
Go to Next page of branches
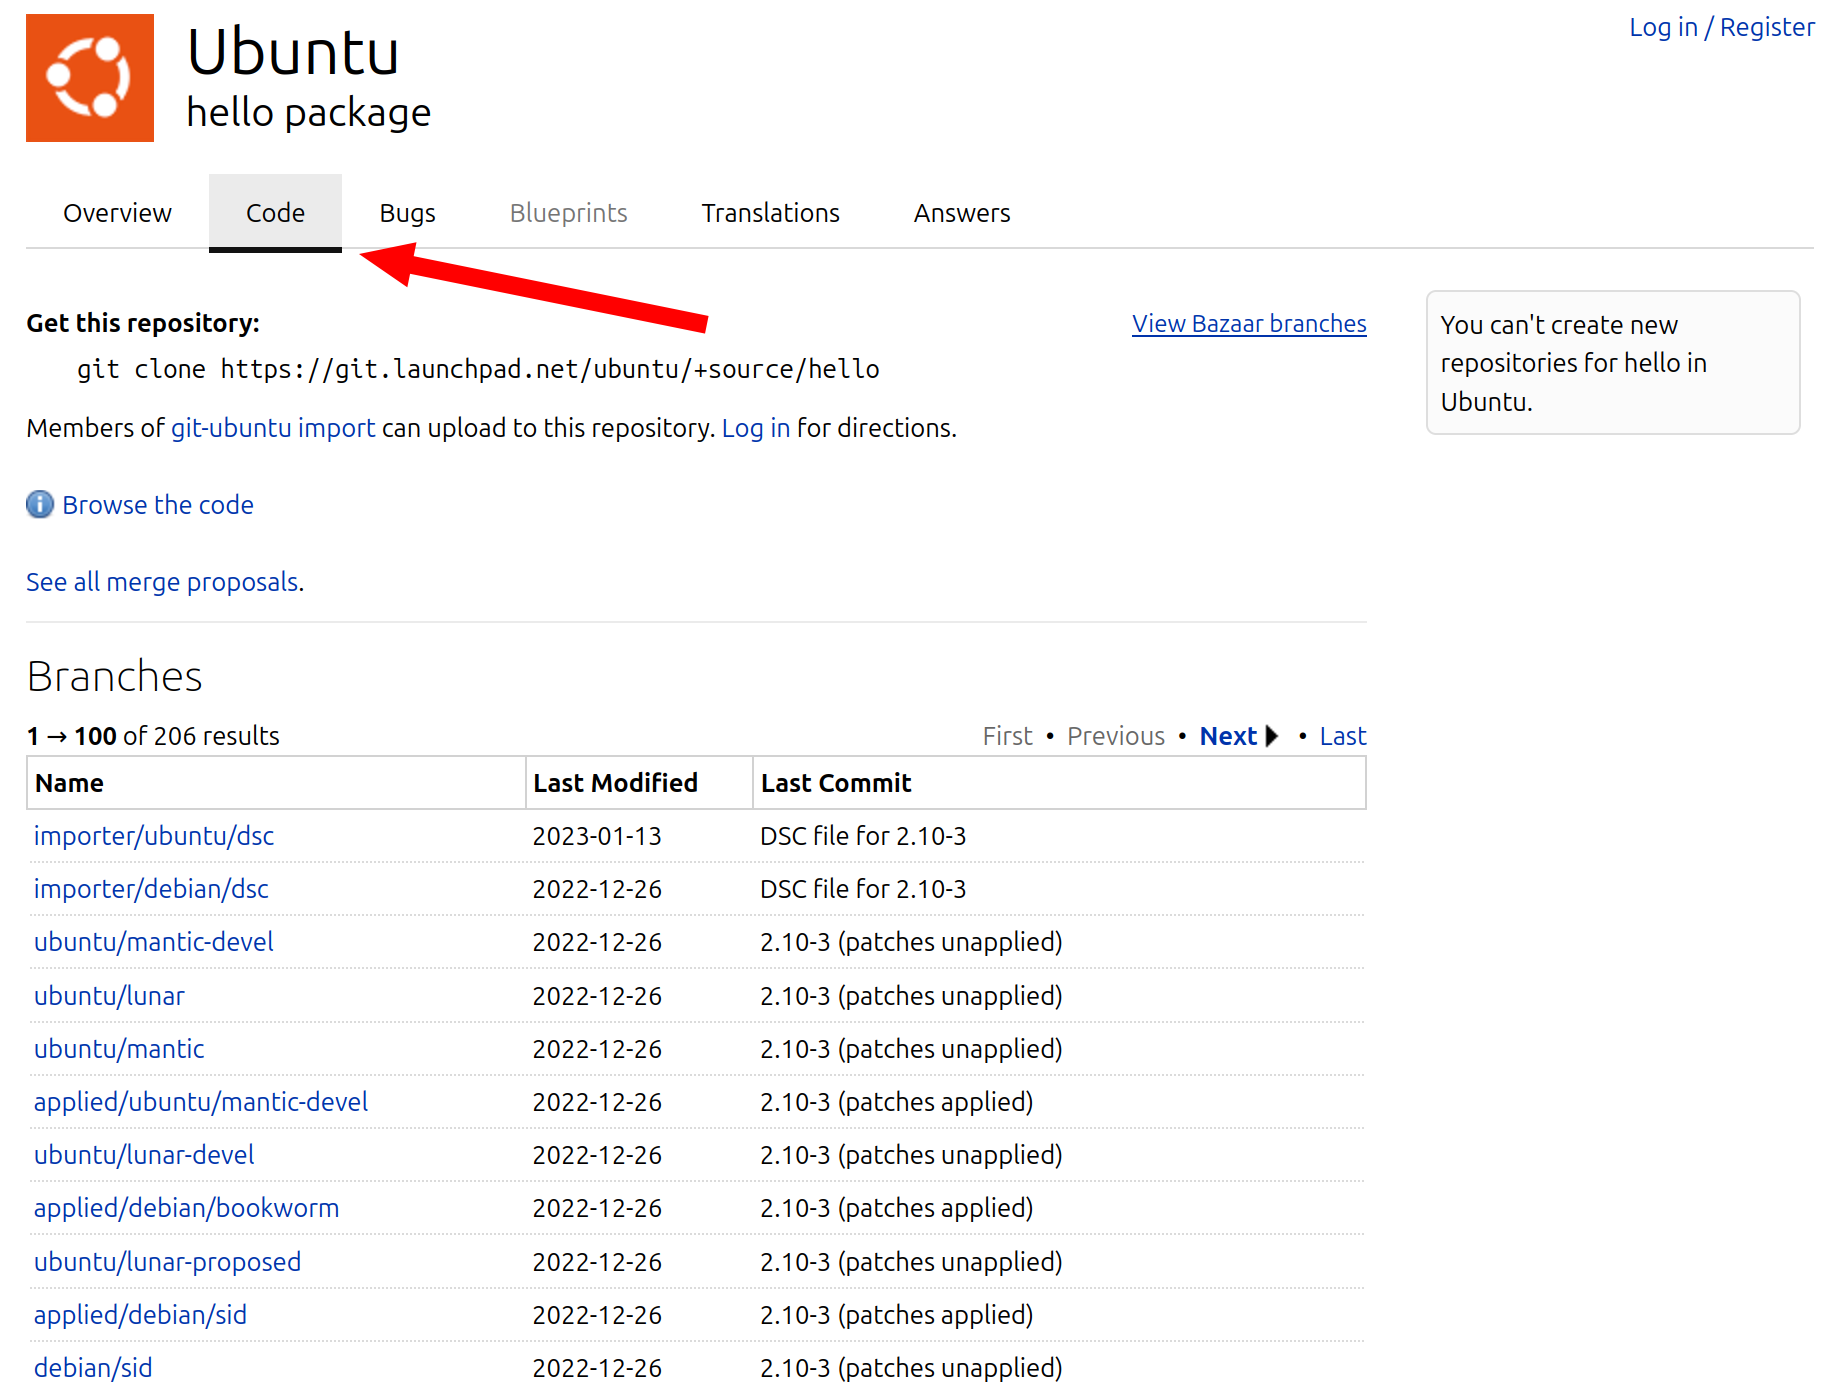coord(1228,736)
